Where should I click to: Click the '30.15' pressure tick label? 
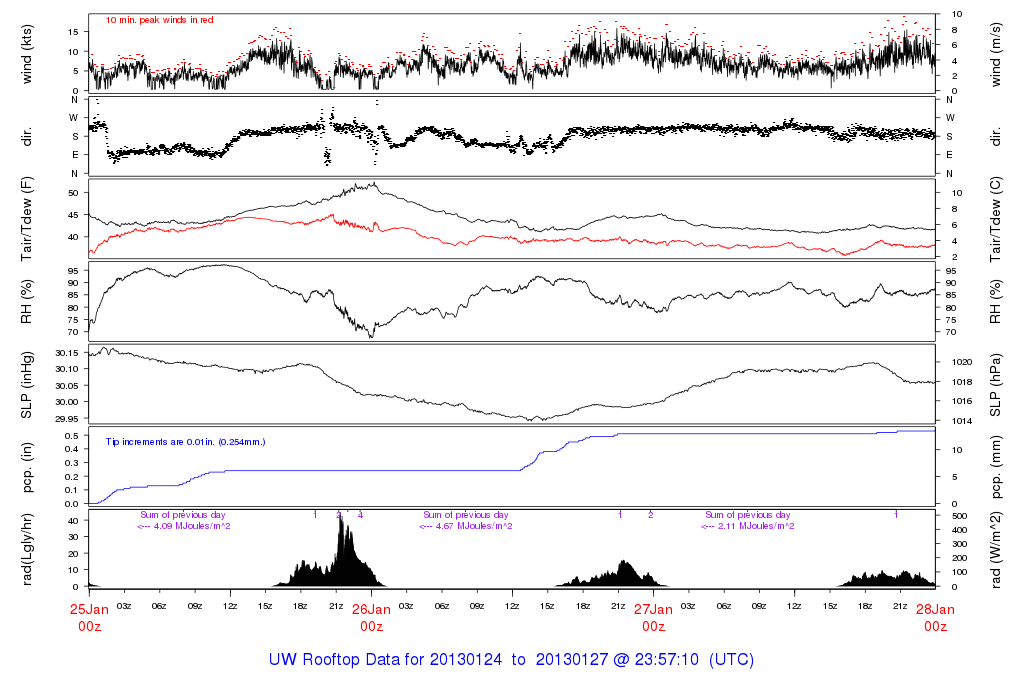pos(67,353)
